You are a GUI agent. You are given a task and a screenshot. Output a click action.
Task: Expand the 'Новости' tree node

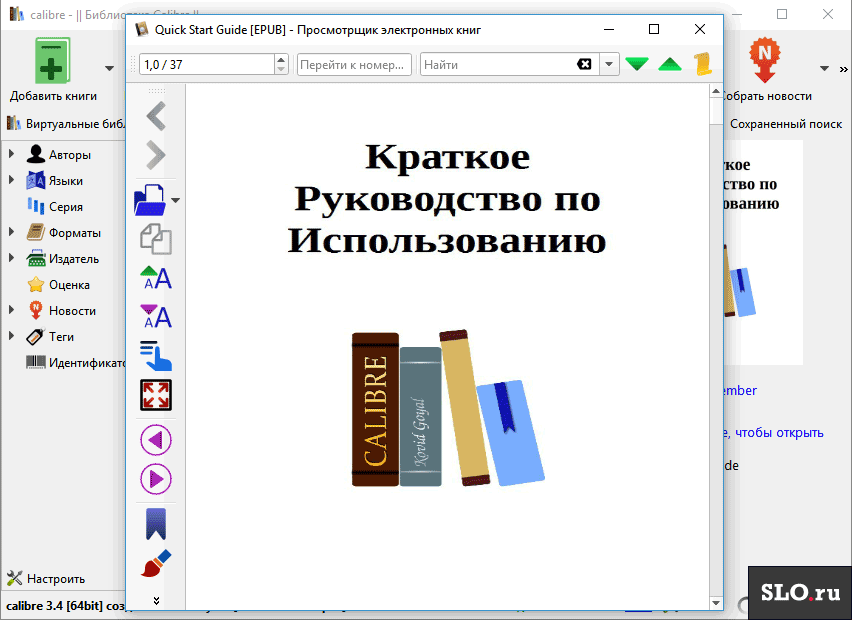tap(11, 310)
